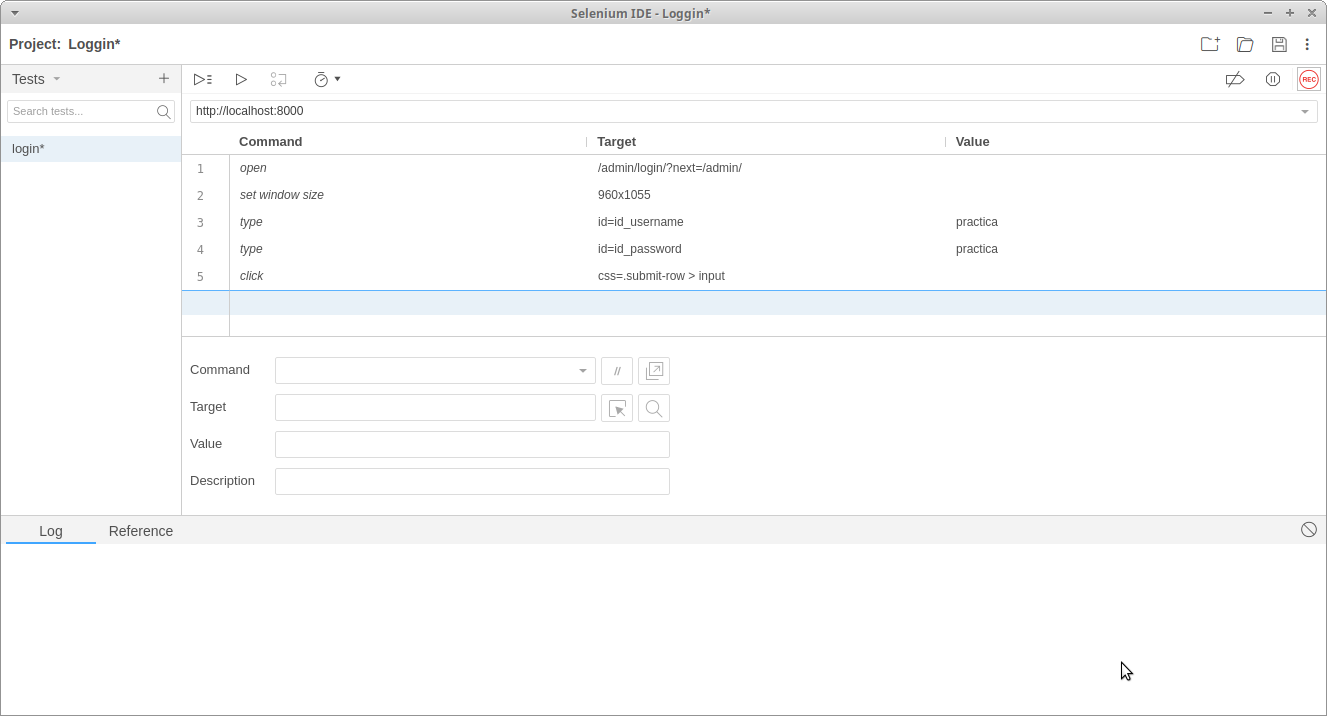The image size is (1327, 716).
Task: Toggle disable breakpoints
Action: point(1235,79)
